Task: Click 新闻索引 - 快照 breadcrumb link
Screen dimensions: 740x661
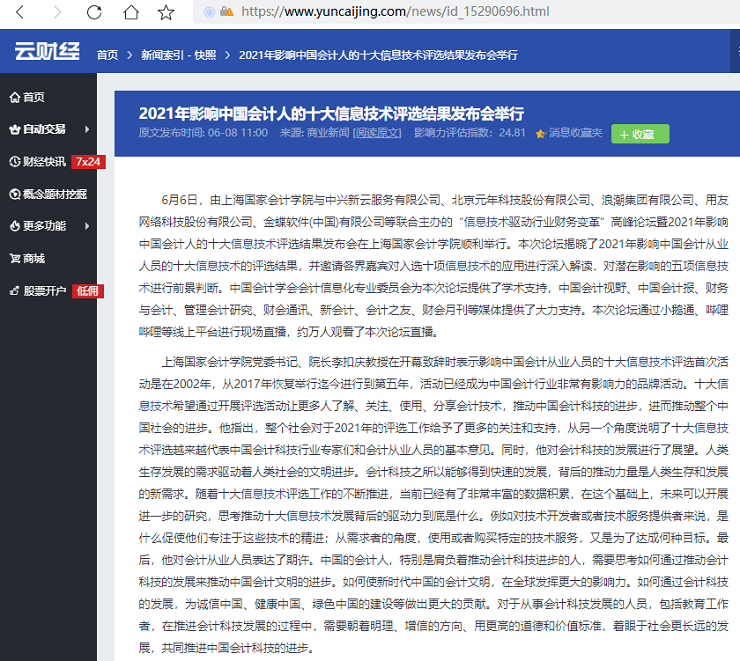Action: click(178, 54)
